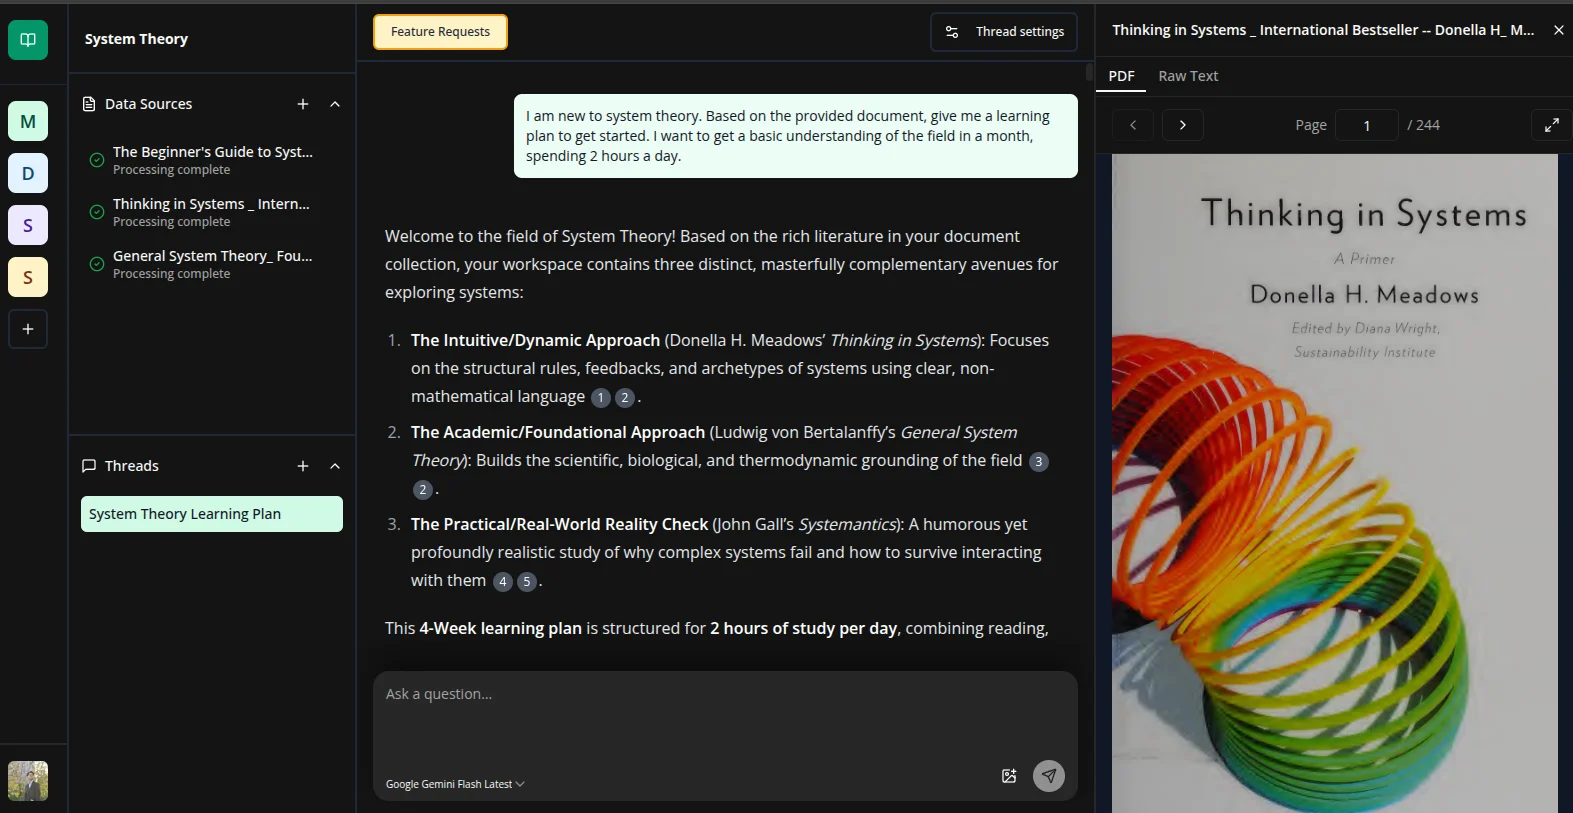This screenshot has height=813, width=1573.
Task: Open General System Theory data source entry
Action: [x=212, y=264]
